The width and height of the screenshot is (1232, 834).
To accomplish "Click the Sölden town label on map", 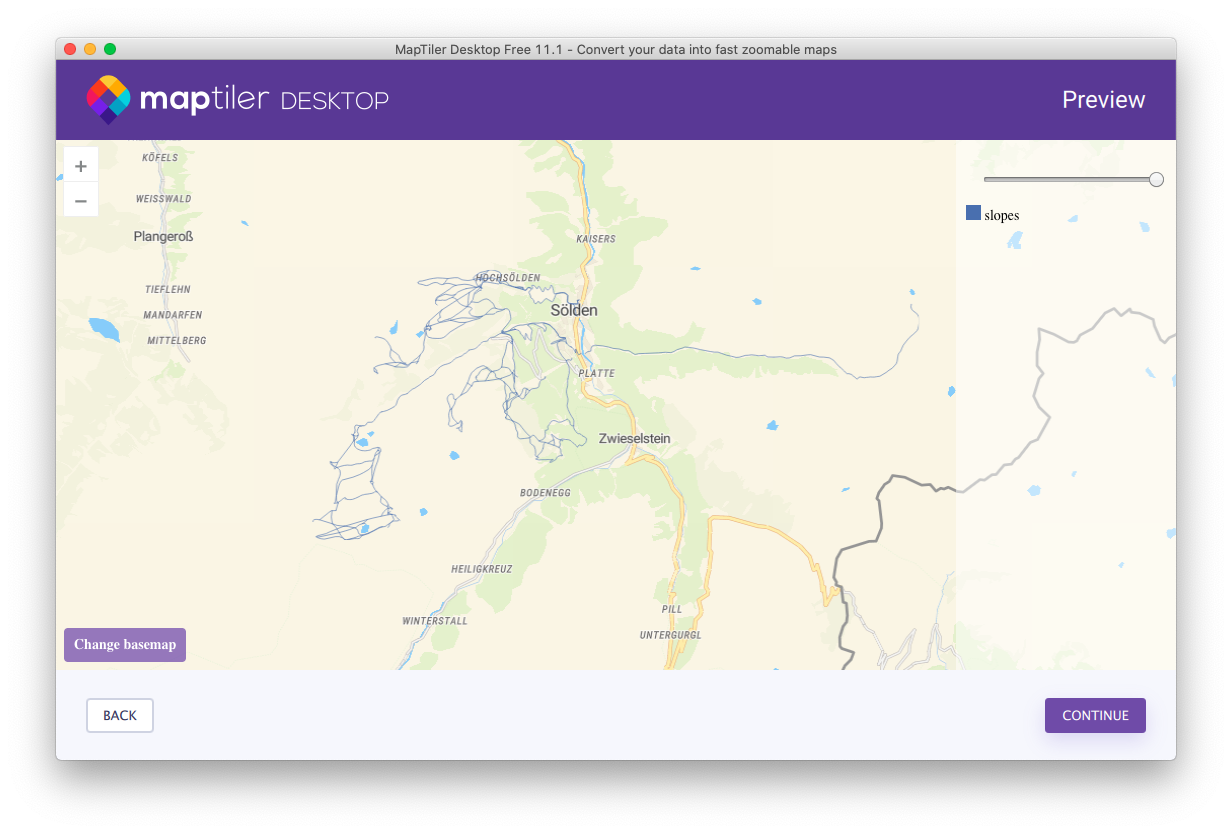I will [x=574, y=311].
